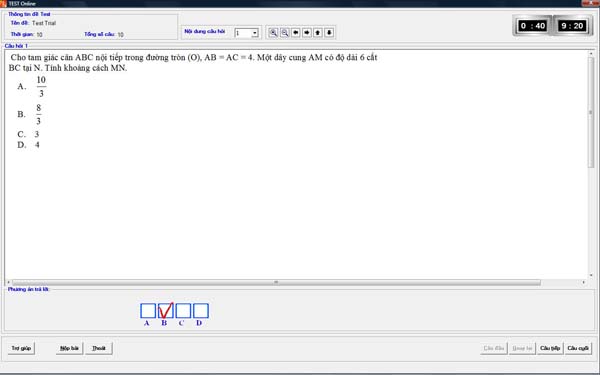The height and width of the screenshot is (375, 600).
Task: Submit the test with Nộp bài
Action: (x=69, y=348)
